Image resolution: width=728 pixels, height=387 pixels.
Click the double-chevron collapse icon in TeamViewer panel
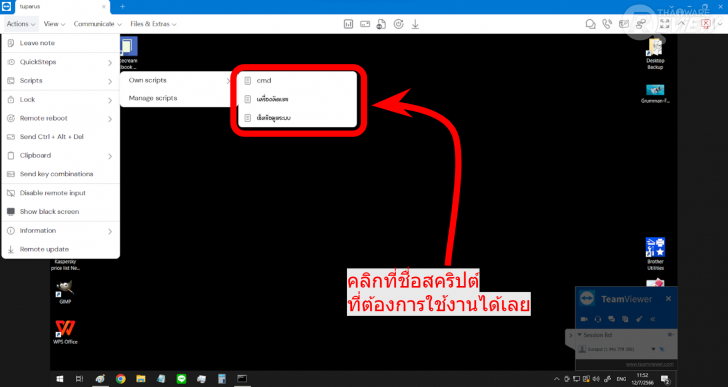click(x=652, y=319)
